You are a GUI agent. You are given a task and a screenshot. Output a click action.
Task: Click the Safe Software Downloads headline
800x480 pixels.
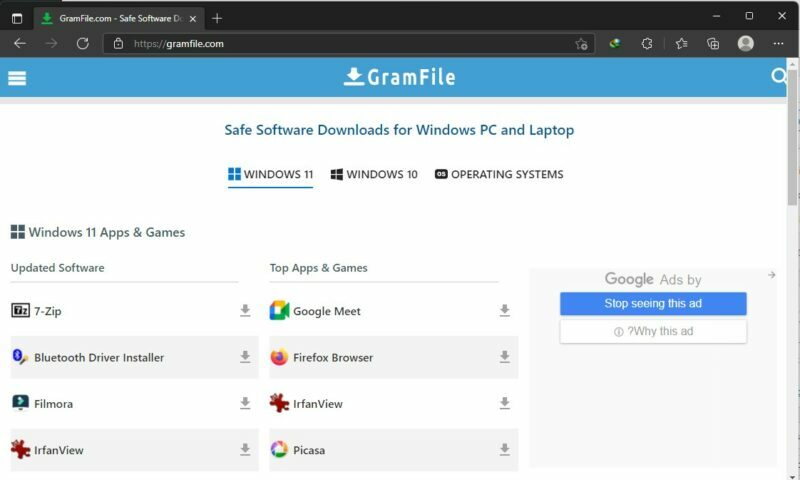399,130
